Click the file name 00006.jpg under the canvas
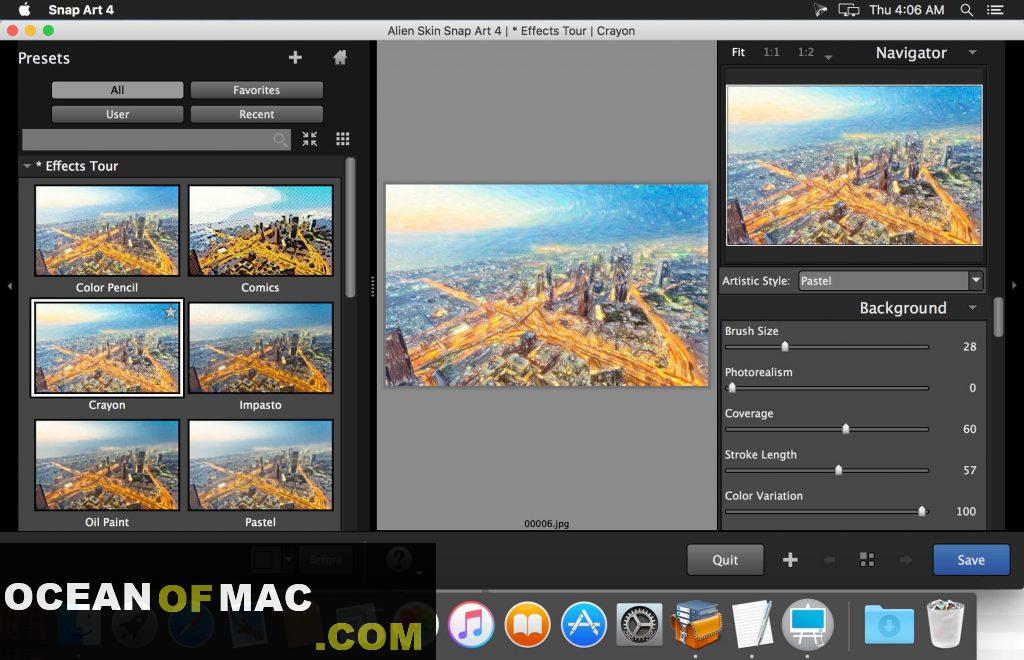Image resolution: width=1024 pixels, height=660 pixels. point(547,524)
